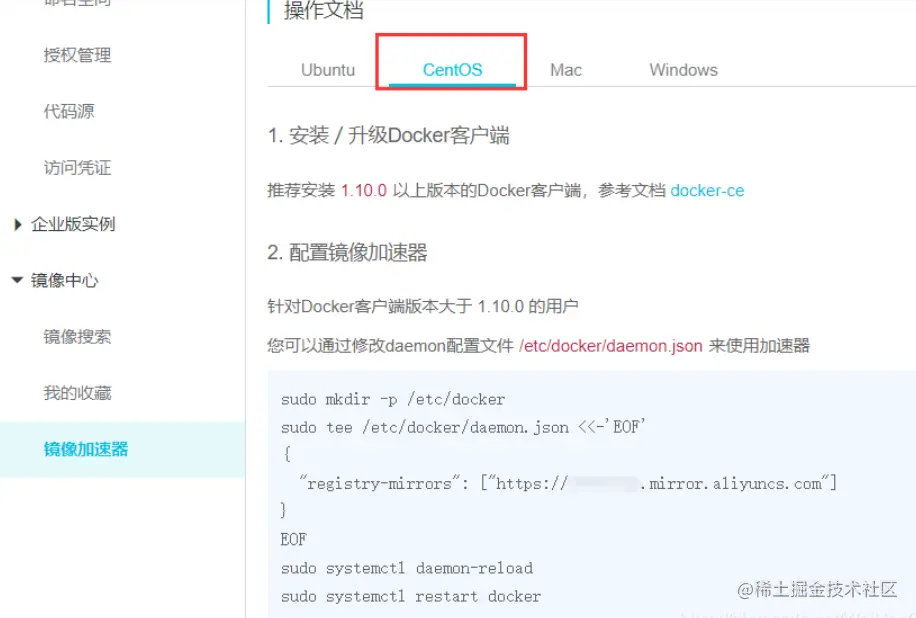Viewport: 916px width, 618px height.
Task: Open the Windows instructions tab
Action: click(682, 69)
